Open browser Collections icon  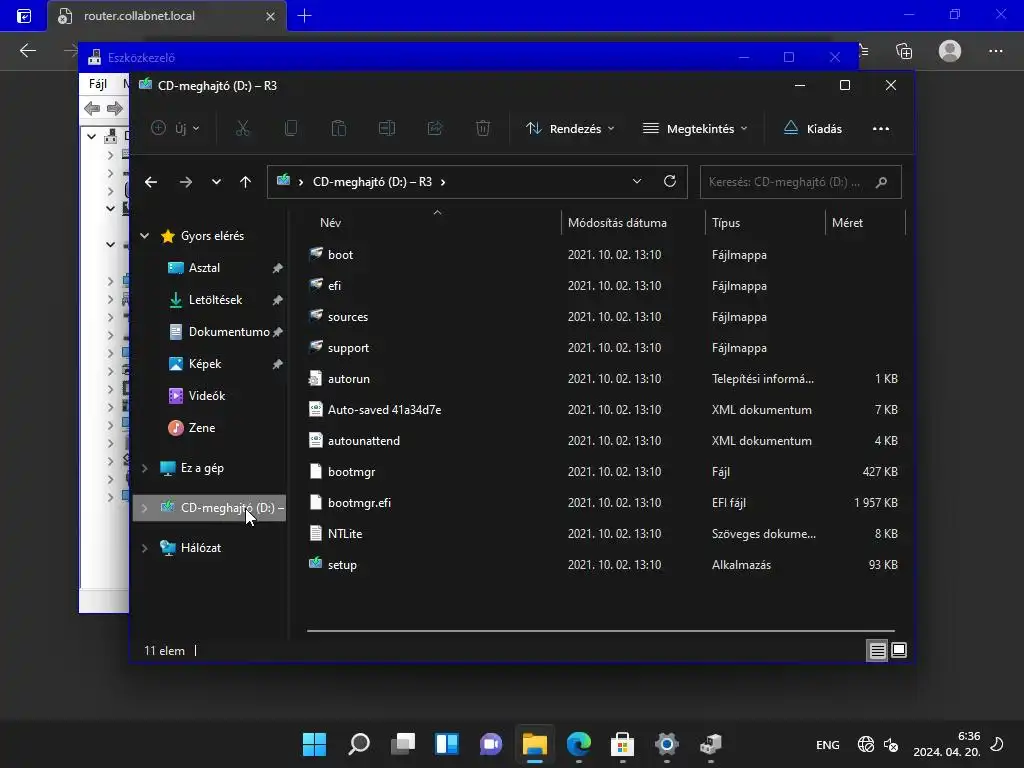point(904,51)
